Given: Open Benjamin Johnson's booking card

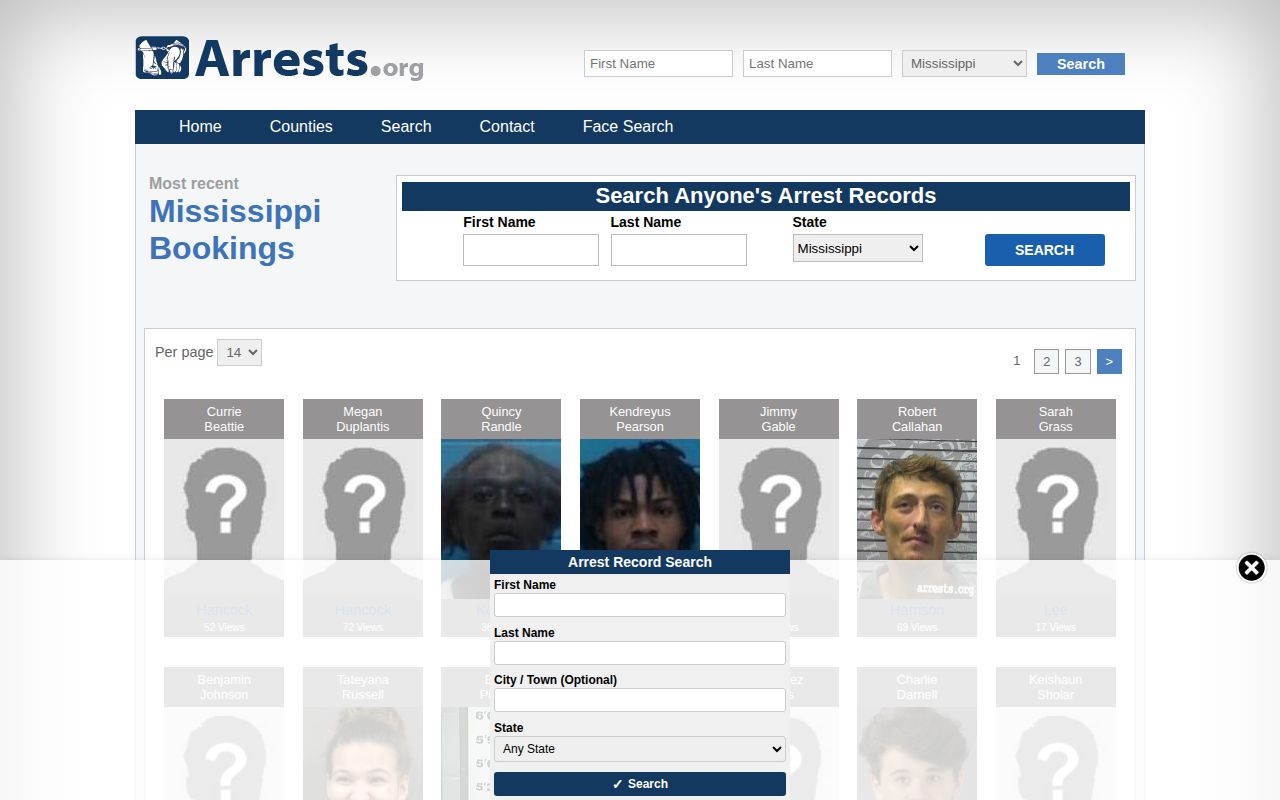Looking at the screenshot, I should [x=224, y=733].
